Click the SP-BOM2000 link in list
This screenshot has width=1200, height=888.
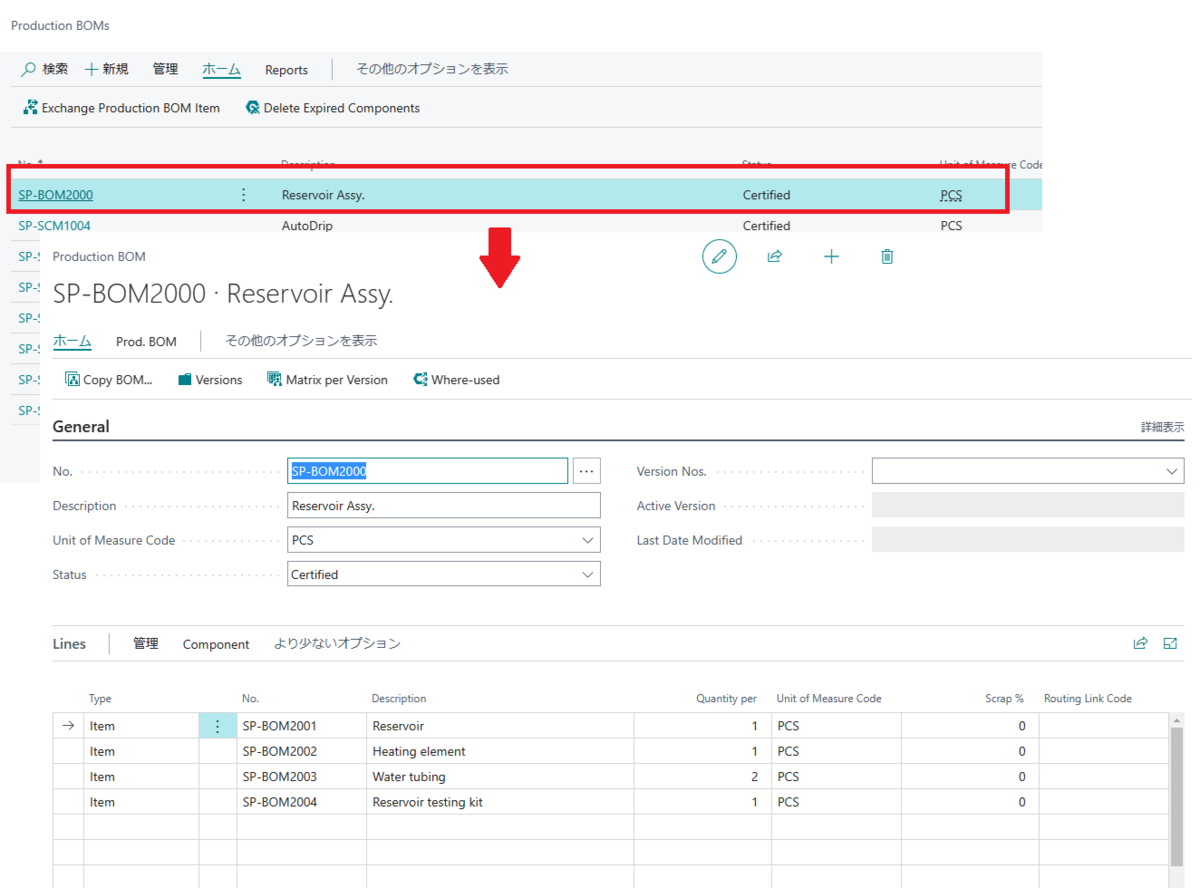coord(56,195)
